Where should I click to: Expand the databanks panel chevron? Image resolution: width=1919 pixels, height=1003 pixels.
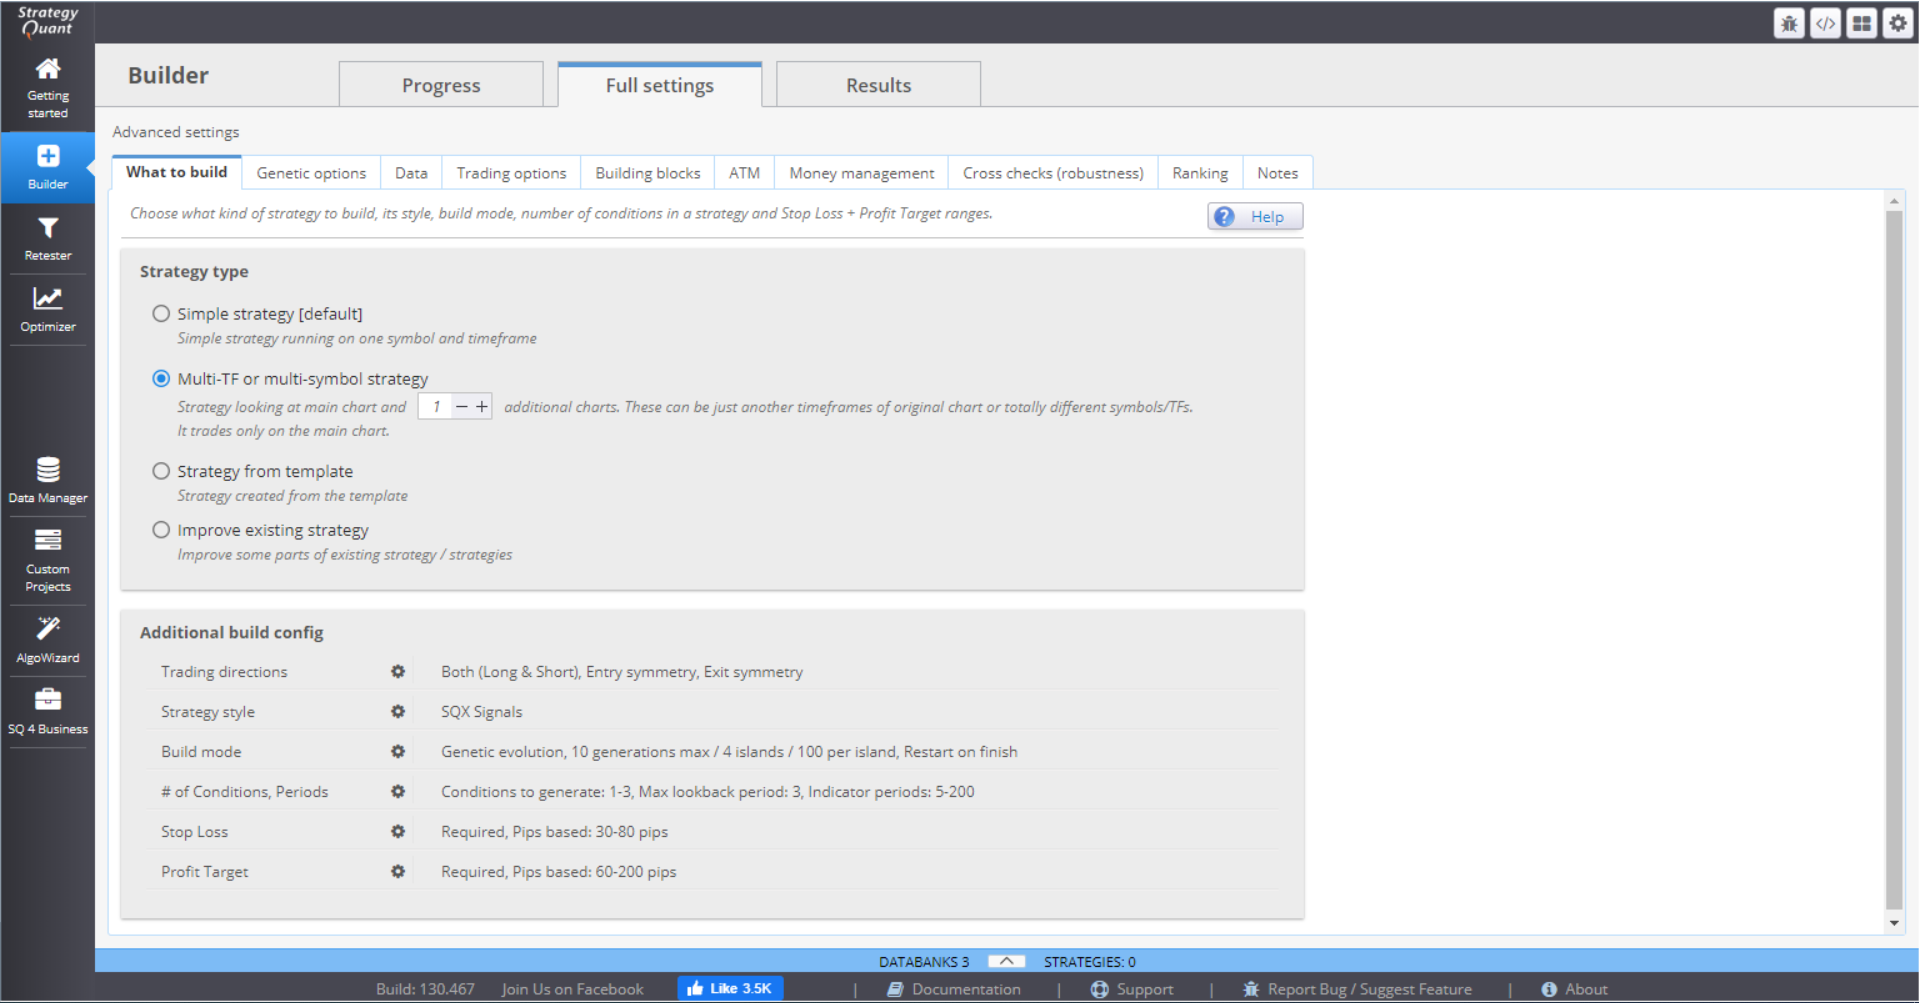(x=1006, y=961)
